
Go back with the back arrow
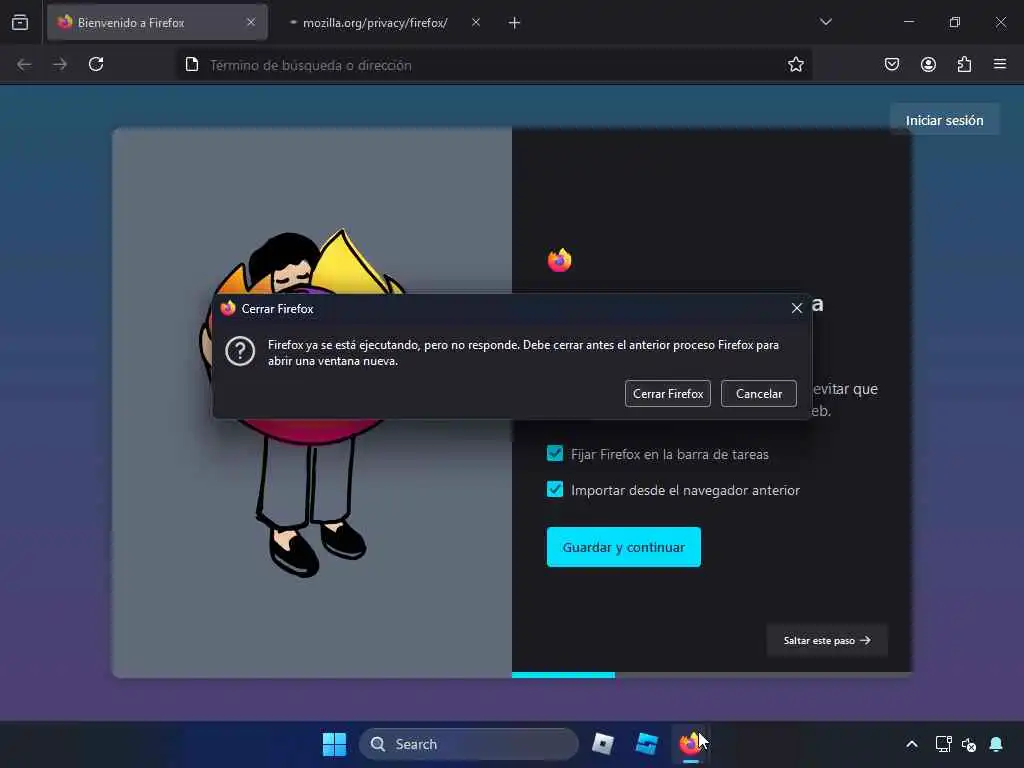click(x=24, y=64)
